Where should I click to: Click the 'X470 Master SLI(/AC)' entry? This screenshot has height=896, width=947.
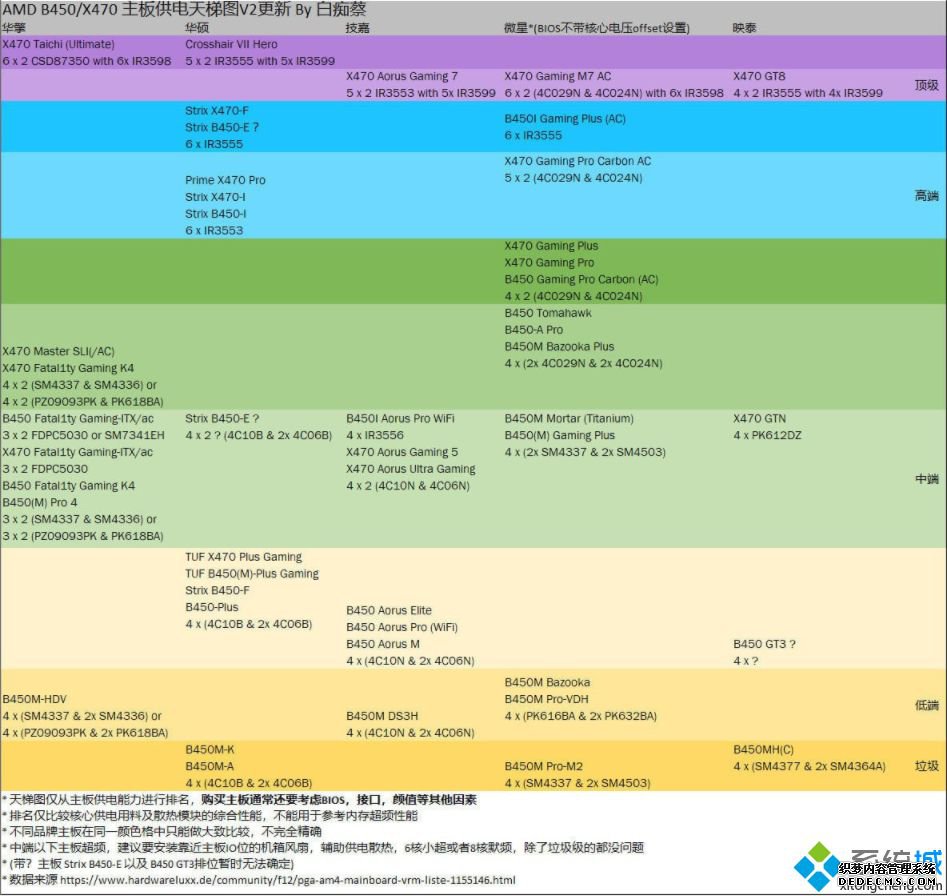point(59,351)
